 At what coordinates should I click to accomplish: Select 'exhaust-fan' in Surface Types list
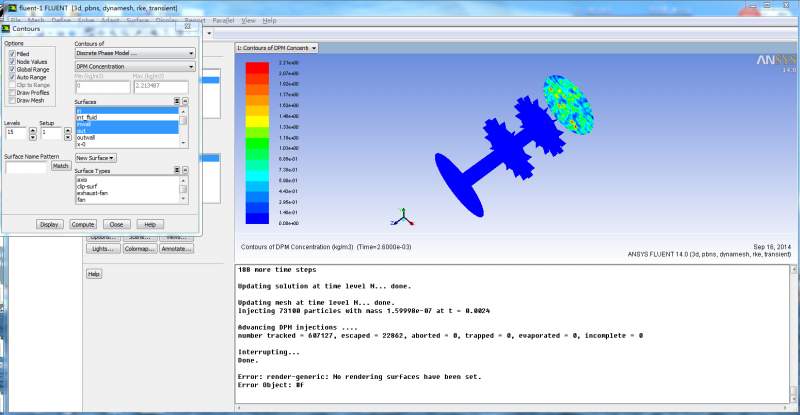coord(127,193)
